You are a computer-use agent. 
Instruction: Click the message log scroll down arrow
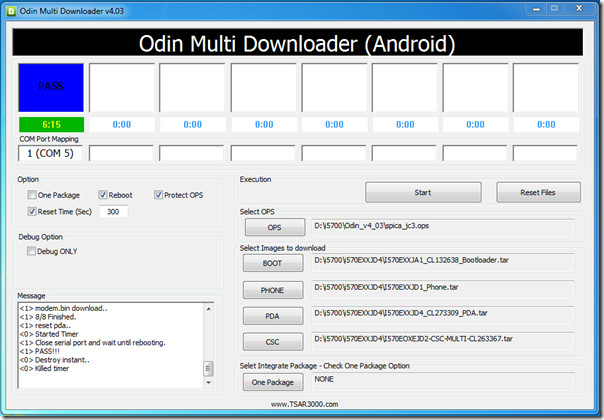[x=208, y=382]
